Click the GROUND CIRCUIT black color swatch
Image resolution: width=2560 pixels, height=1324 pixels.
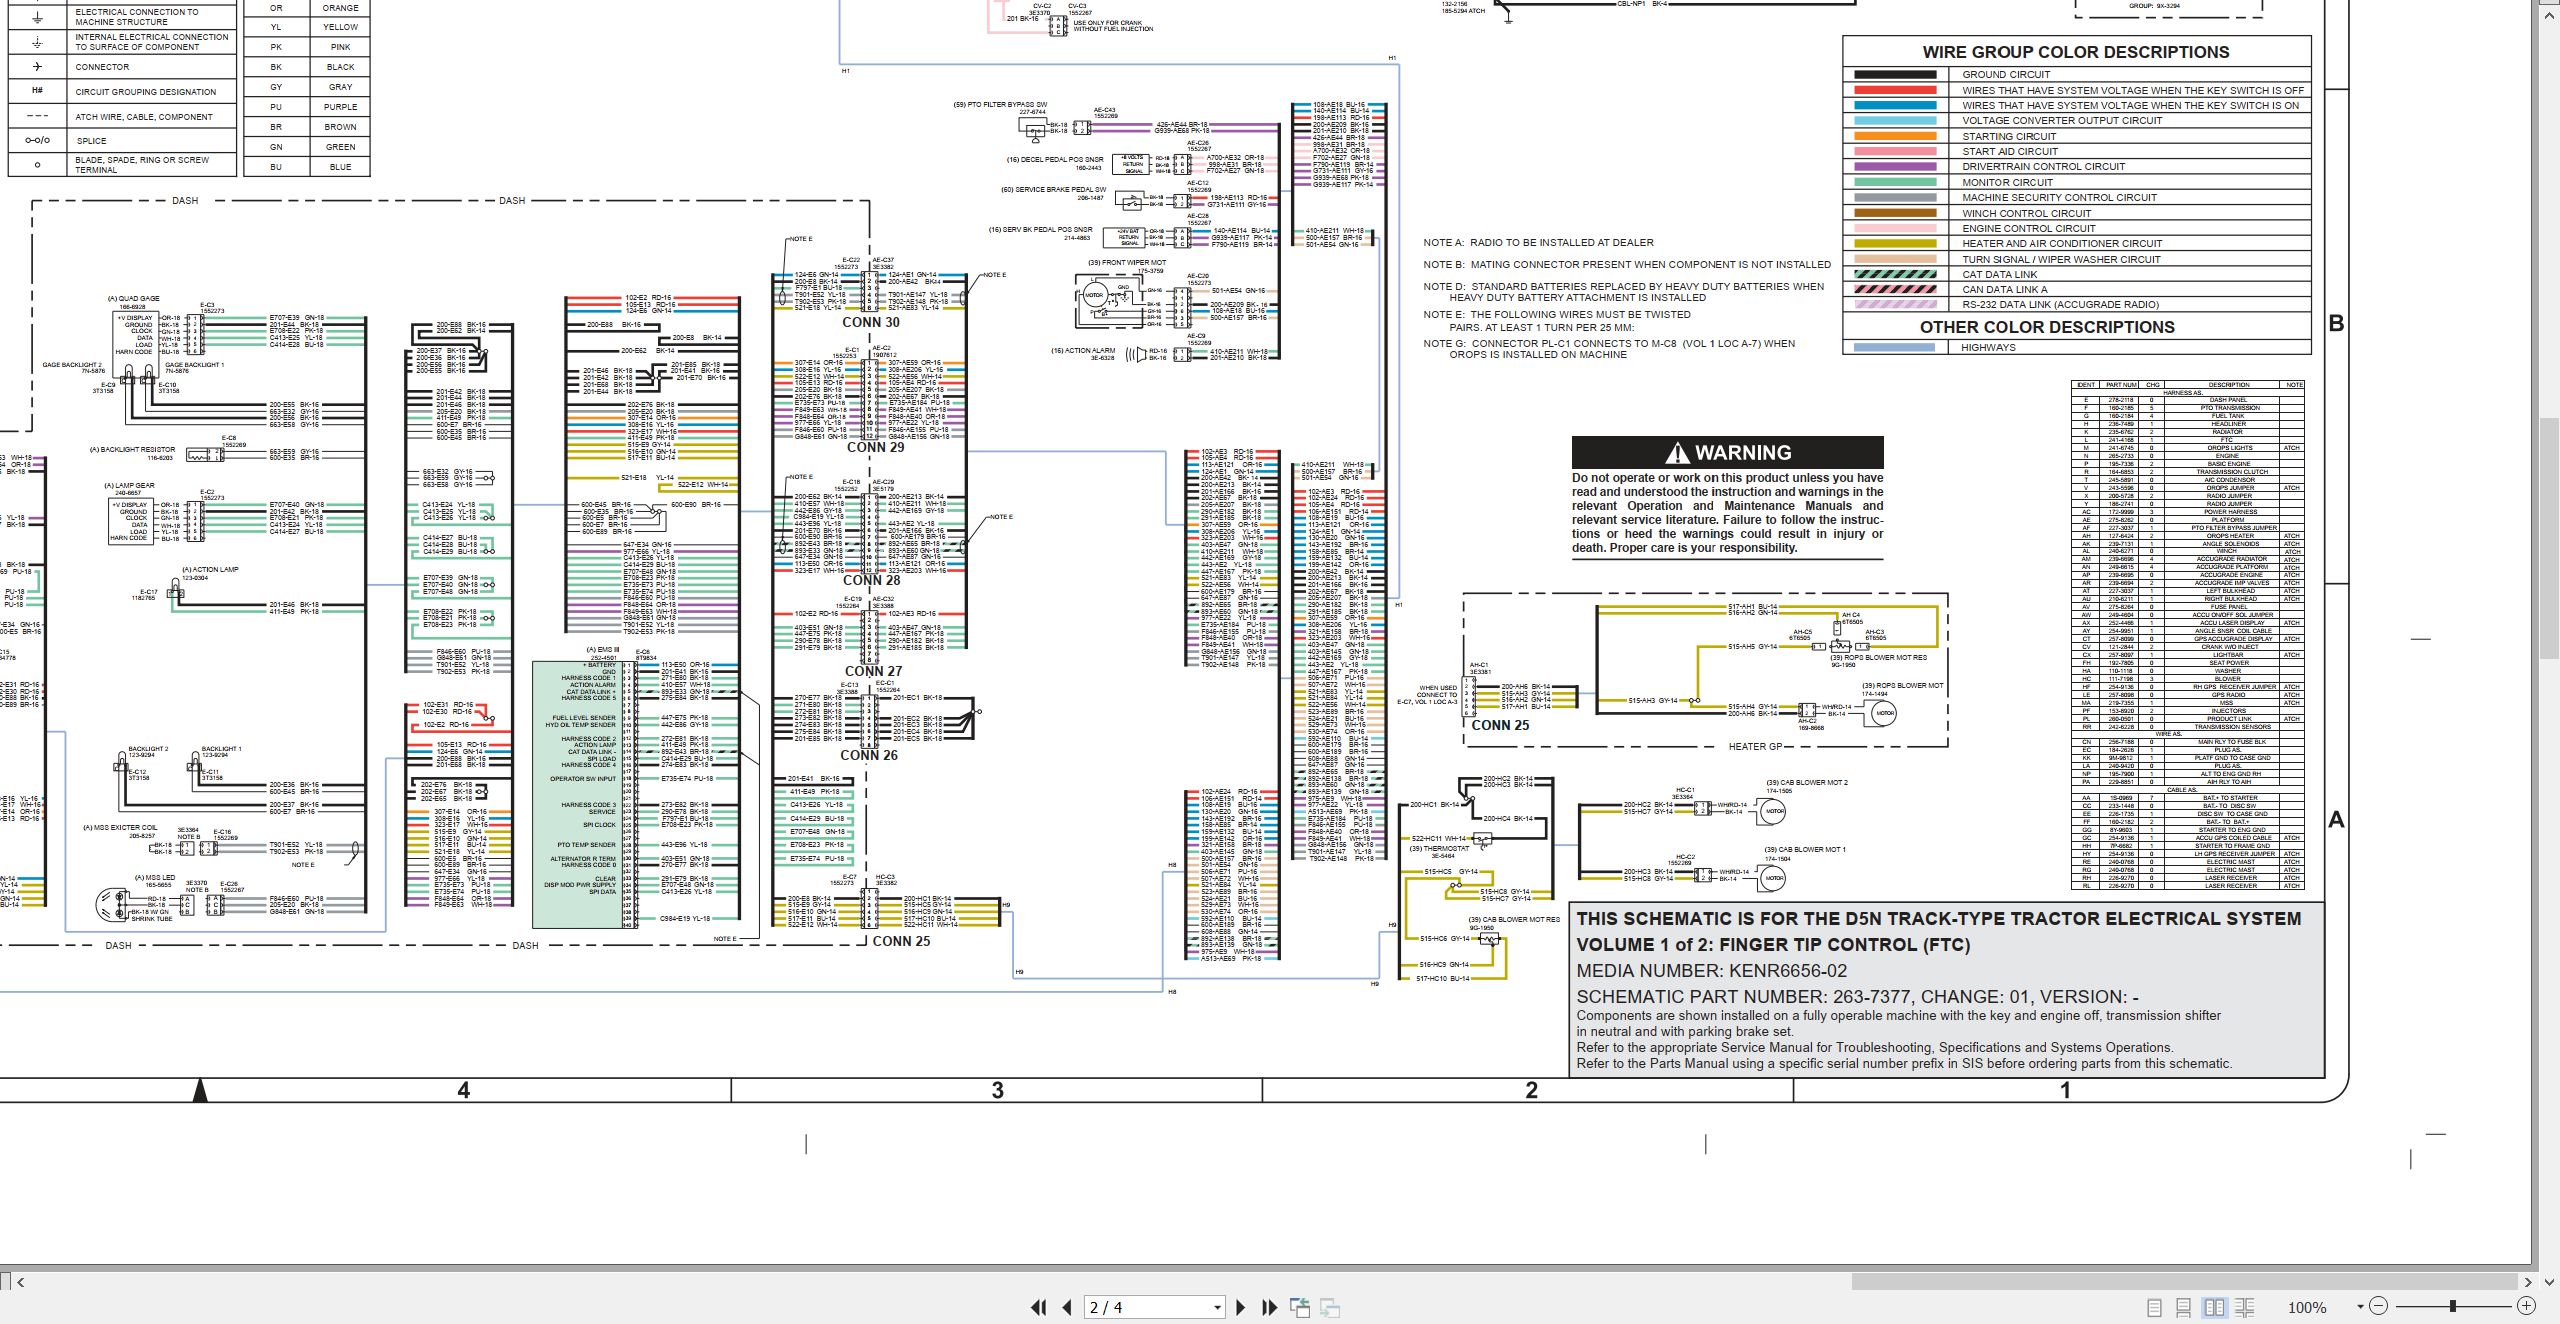pyautogui.click(x=1894, y=74)
